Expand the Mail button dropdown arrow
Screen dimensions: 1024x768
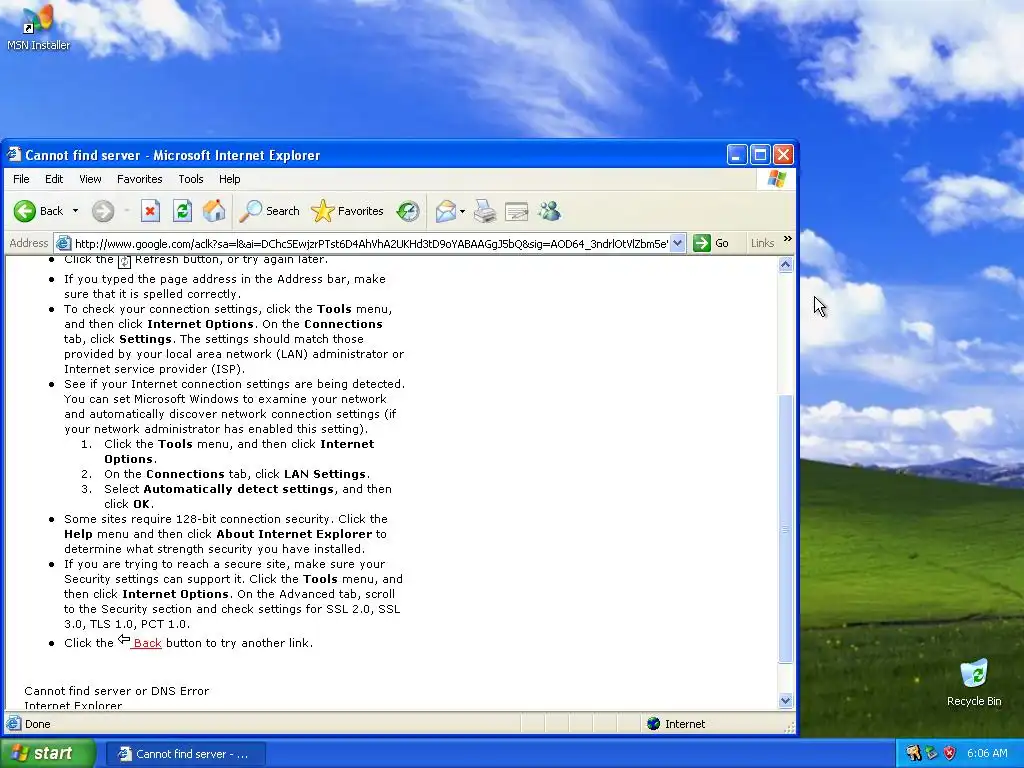tap(462, 211)
